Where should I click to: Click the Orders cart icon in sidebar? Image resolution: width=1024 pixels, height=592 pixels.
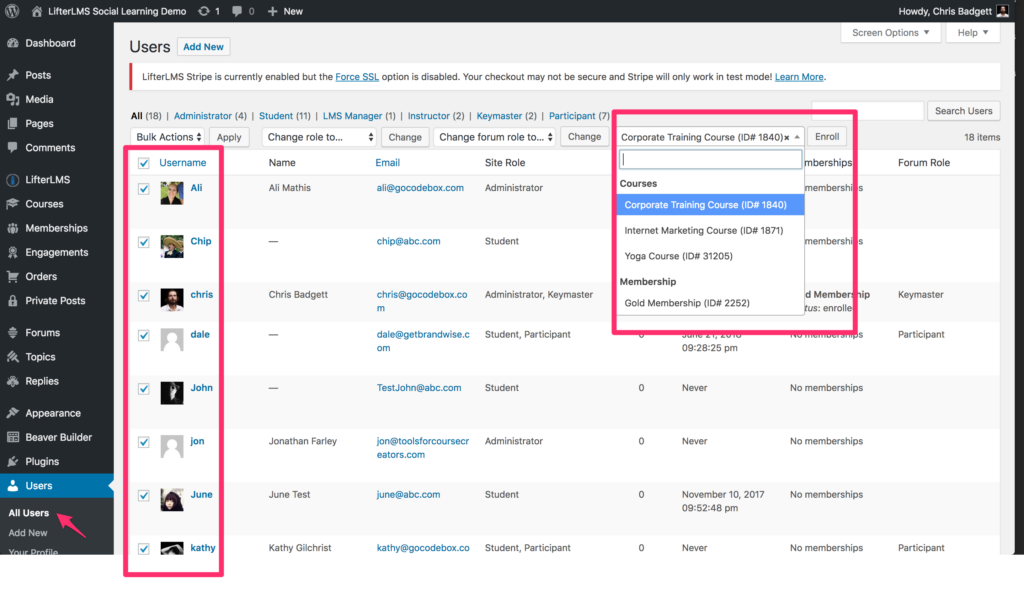tap(13, 276)
